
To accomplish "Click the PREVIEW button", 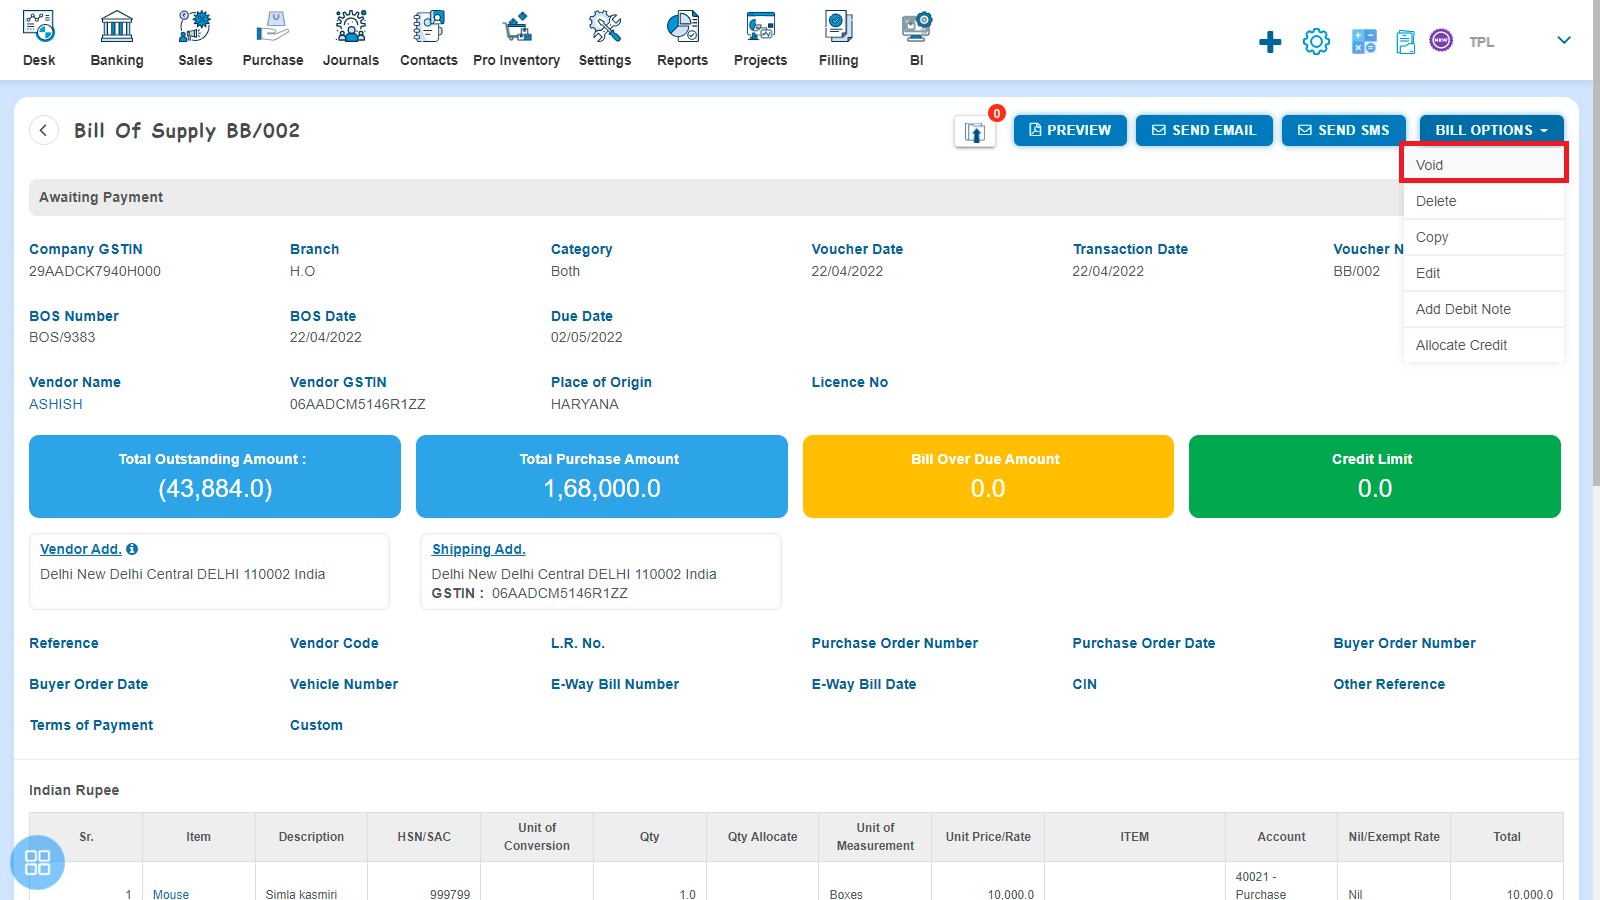I will [x=1070, y=130].
